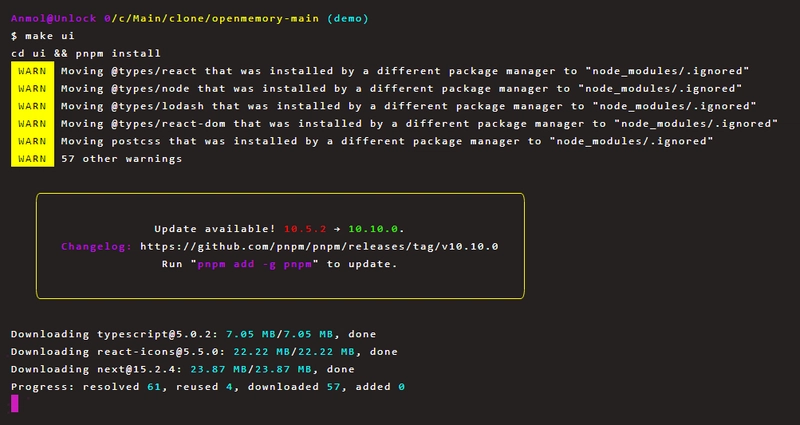
Task: Click the WARN badge for the @types/react-dom line
Action: coord(32,124)
